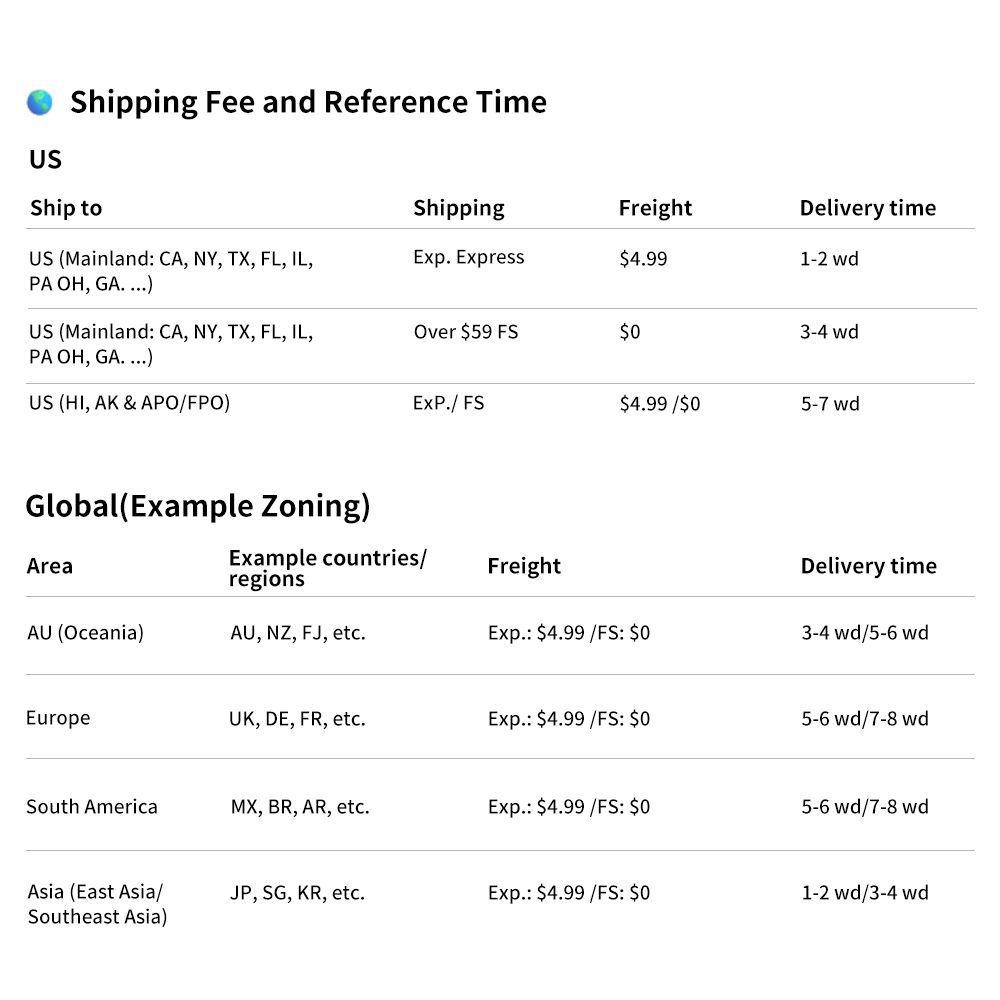1000x1000 pixels.
Task: Click the $4.99 freight for Exp. Express
Action: pos(643,259)
